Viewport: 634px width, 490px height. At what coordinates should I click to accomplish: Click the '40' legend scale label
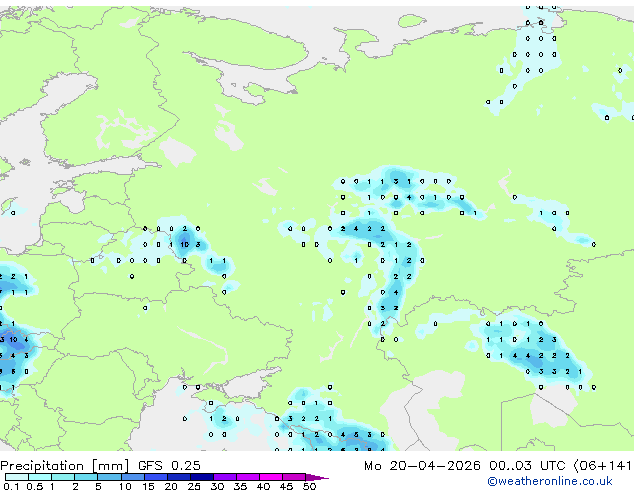click(263, 486)
